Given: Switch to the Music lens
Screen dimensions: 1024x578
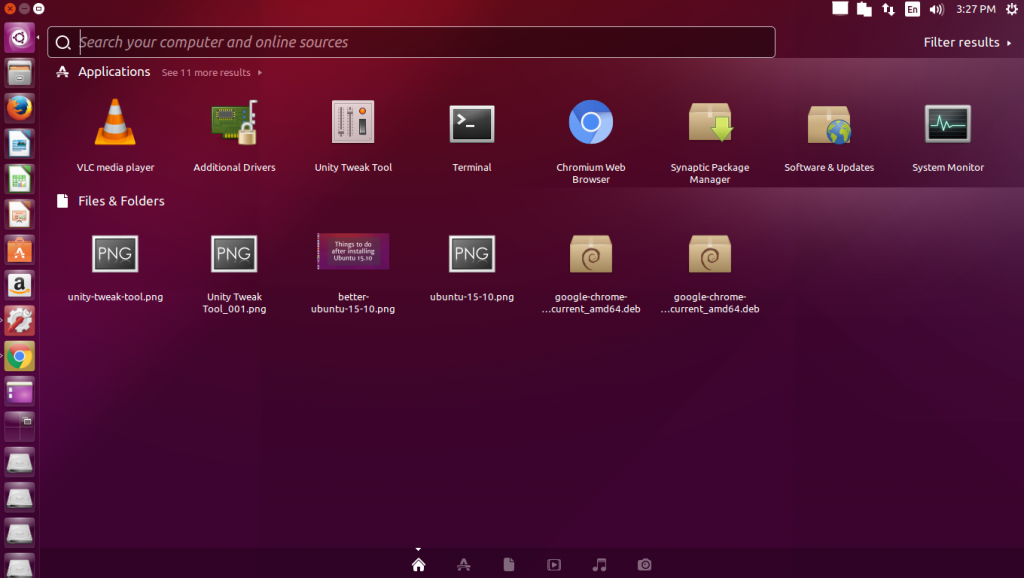Looking at the screenshot, I should (599, 564).
